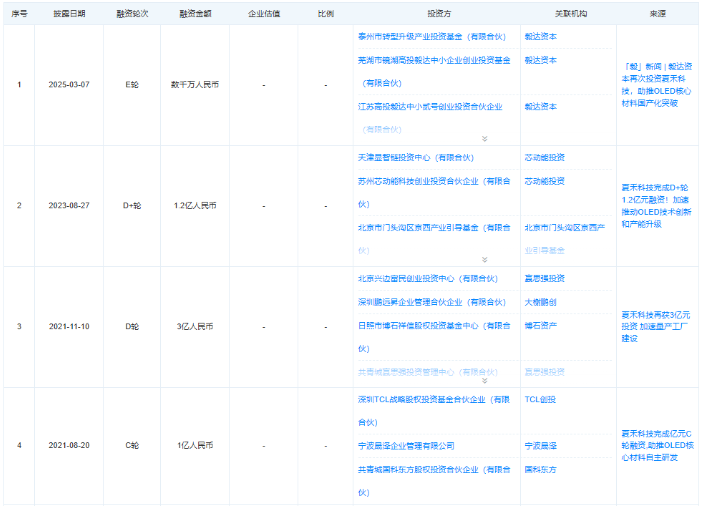Select the D轮 round cell
The image size is (703, 509).
pyautogui.click(x=132, y=327)
